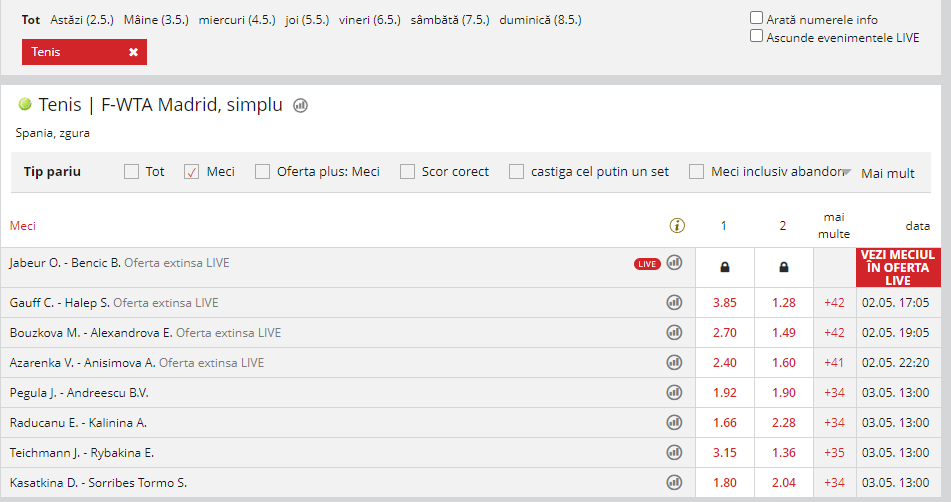Click Vezi meciul în oferta LIVE button
This screenshot has height=502, width=951.
coord(898,267)
